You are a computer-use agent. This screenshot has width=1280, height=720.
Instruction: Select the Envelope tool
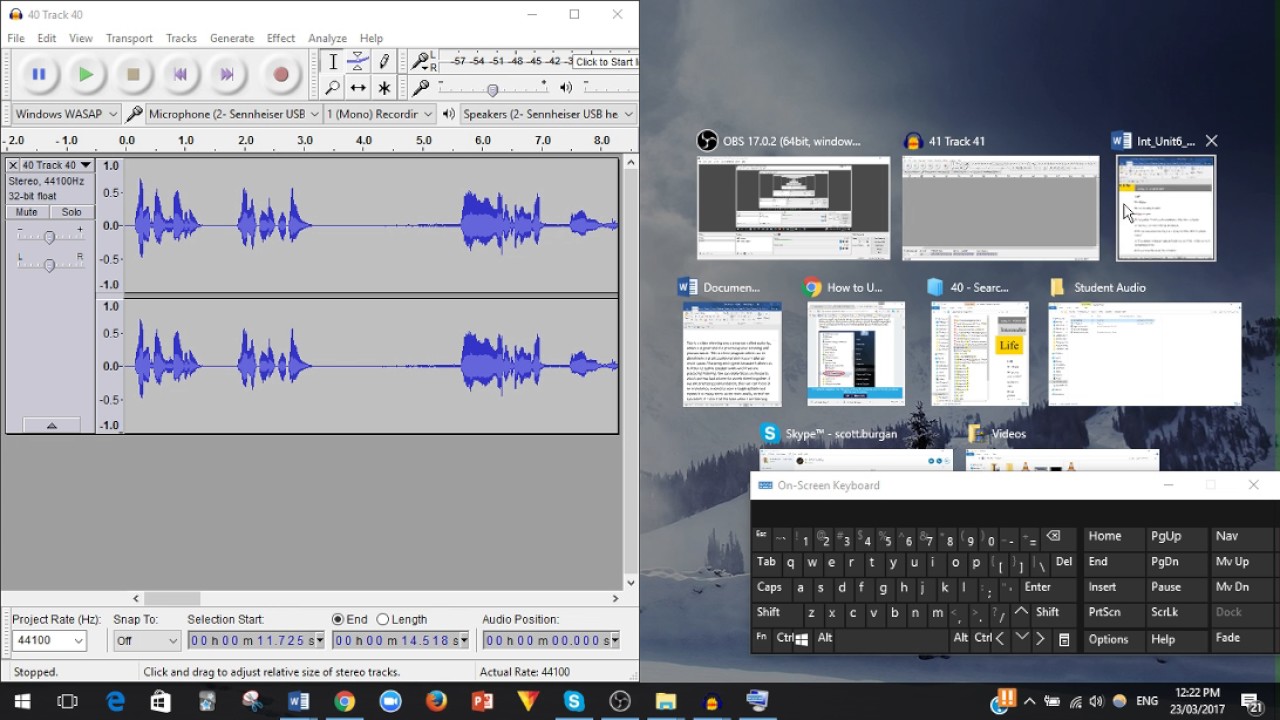[x=358, y=62]
